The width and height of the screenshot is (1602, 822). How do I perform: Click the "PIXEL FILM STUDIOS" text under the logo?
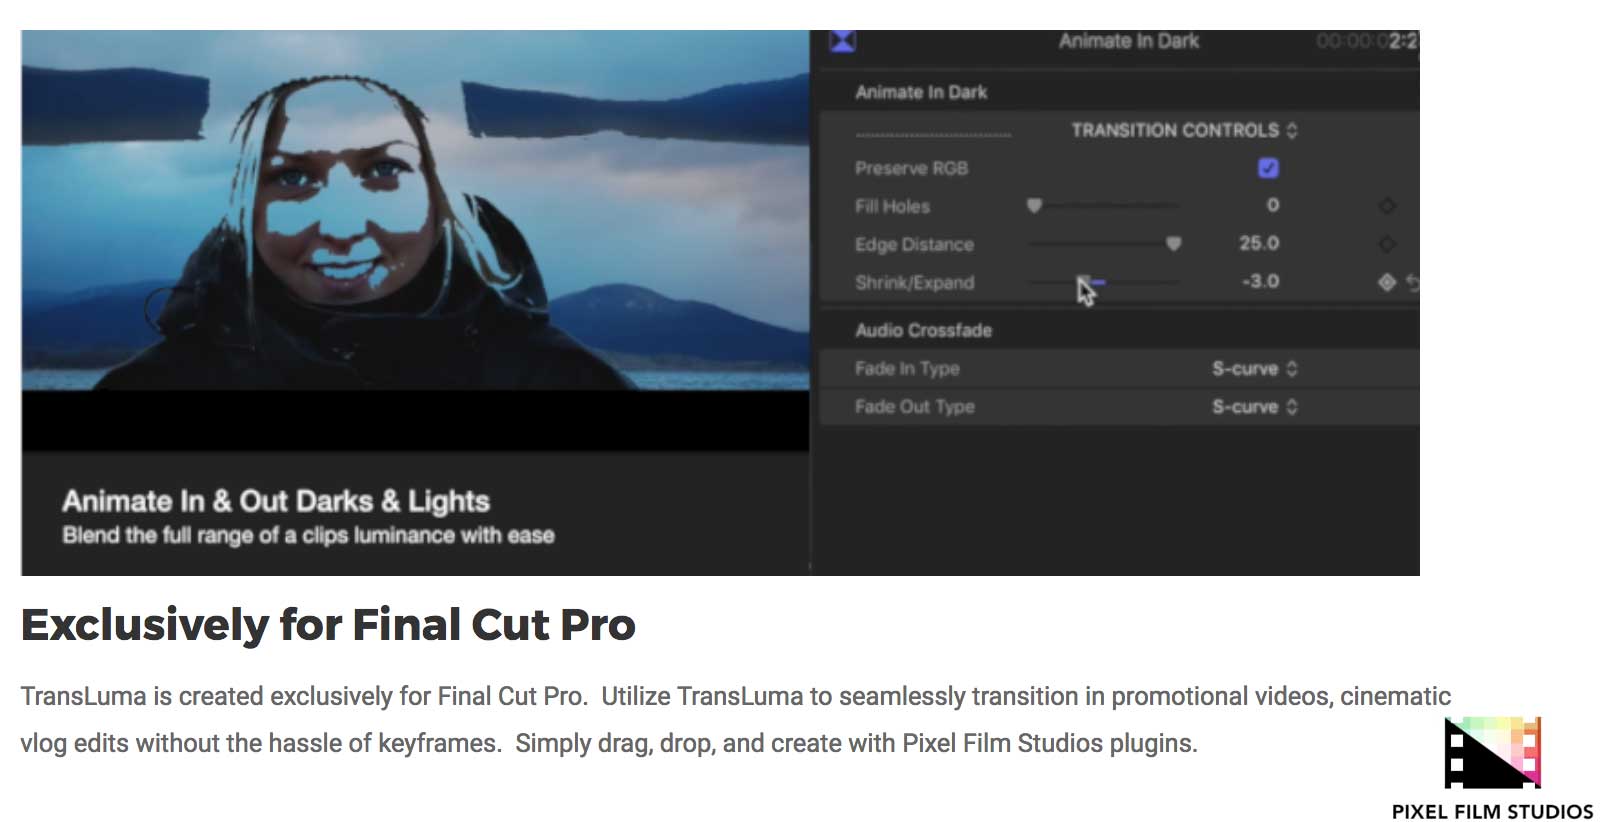[1492, 811]
